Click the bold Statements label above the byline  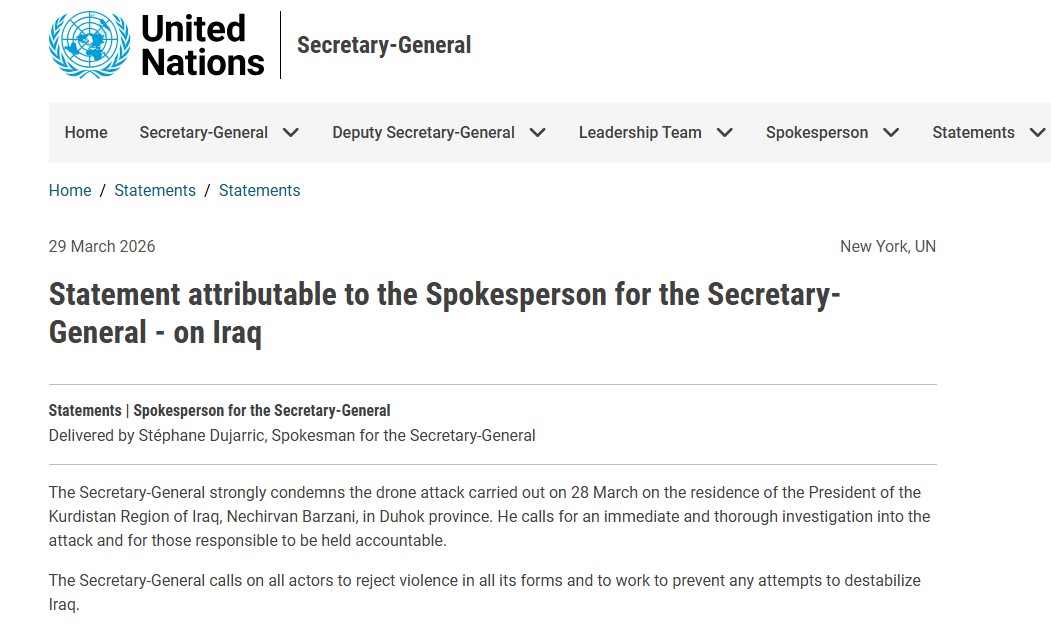[85, 411]
